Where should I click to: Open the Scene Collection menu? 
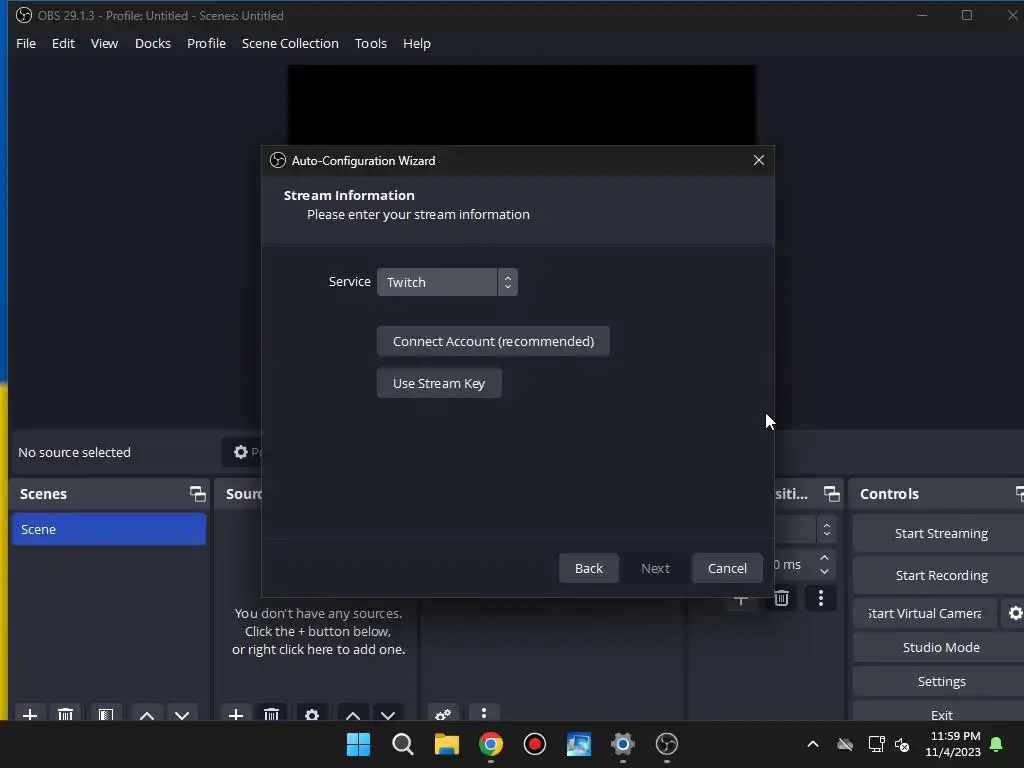(290, 43)
